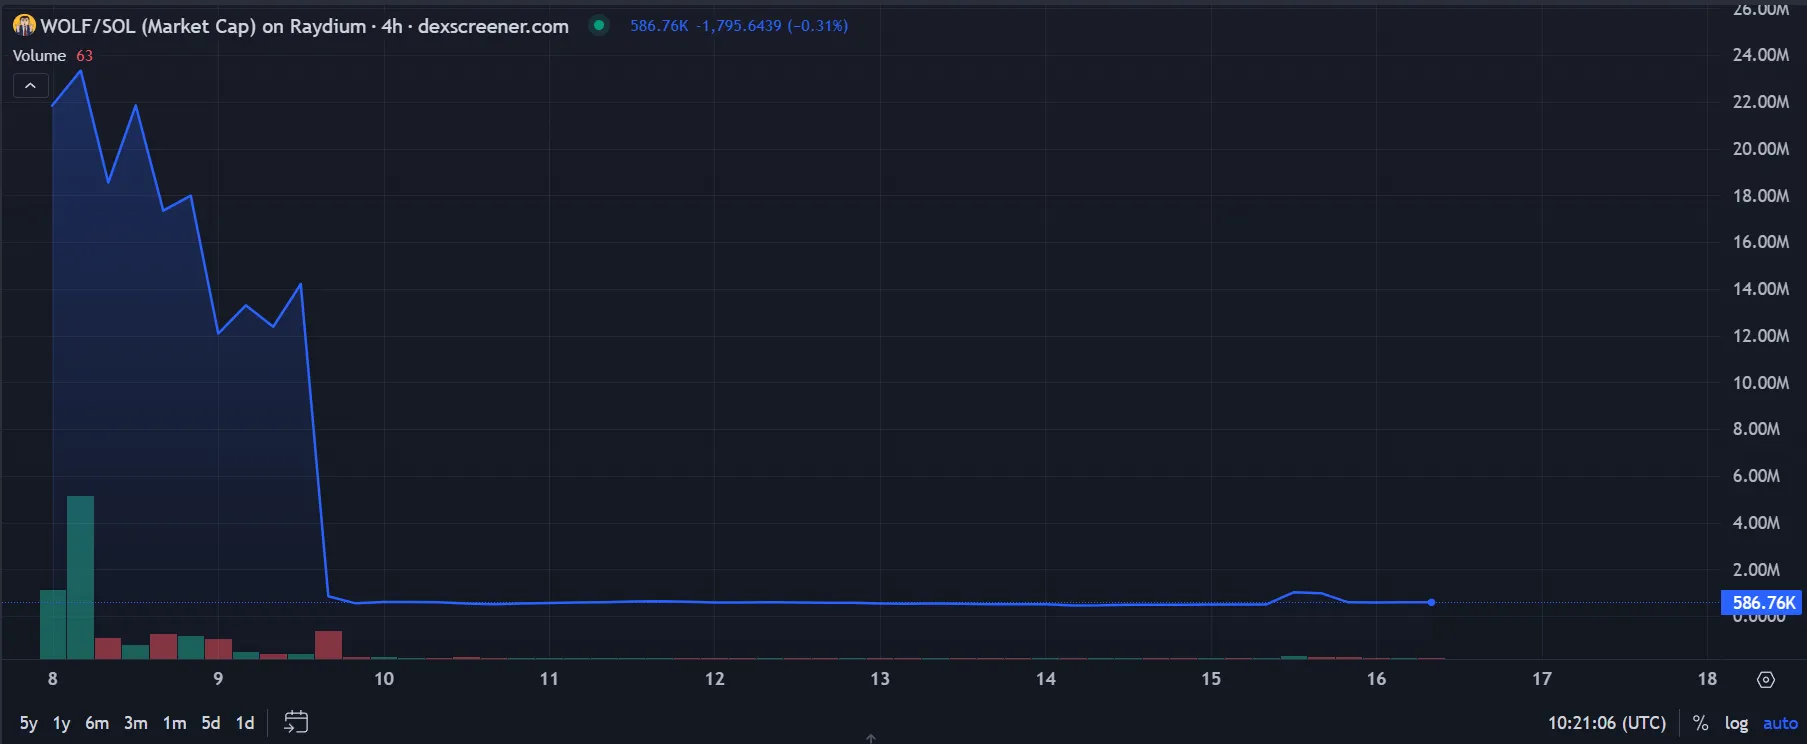This screenshot has width=1807, height=744.
Task: Click the 586.76K current price label
Action: [1763, 603]
